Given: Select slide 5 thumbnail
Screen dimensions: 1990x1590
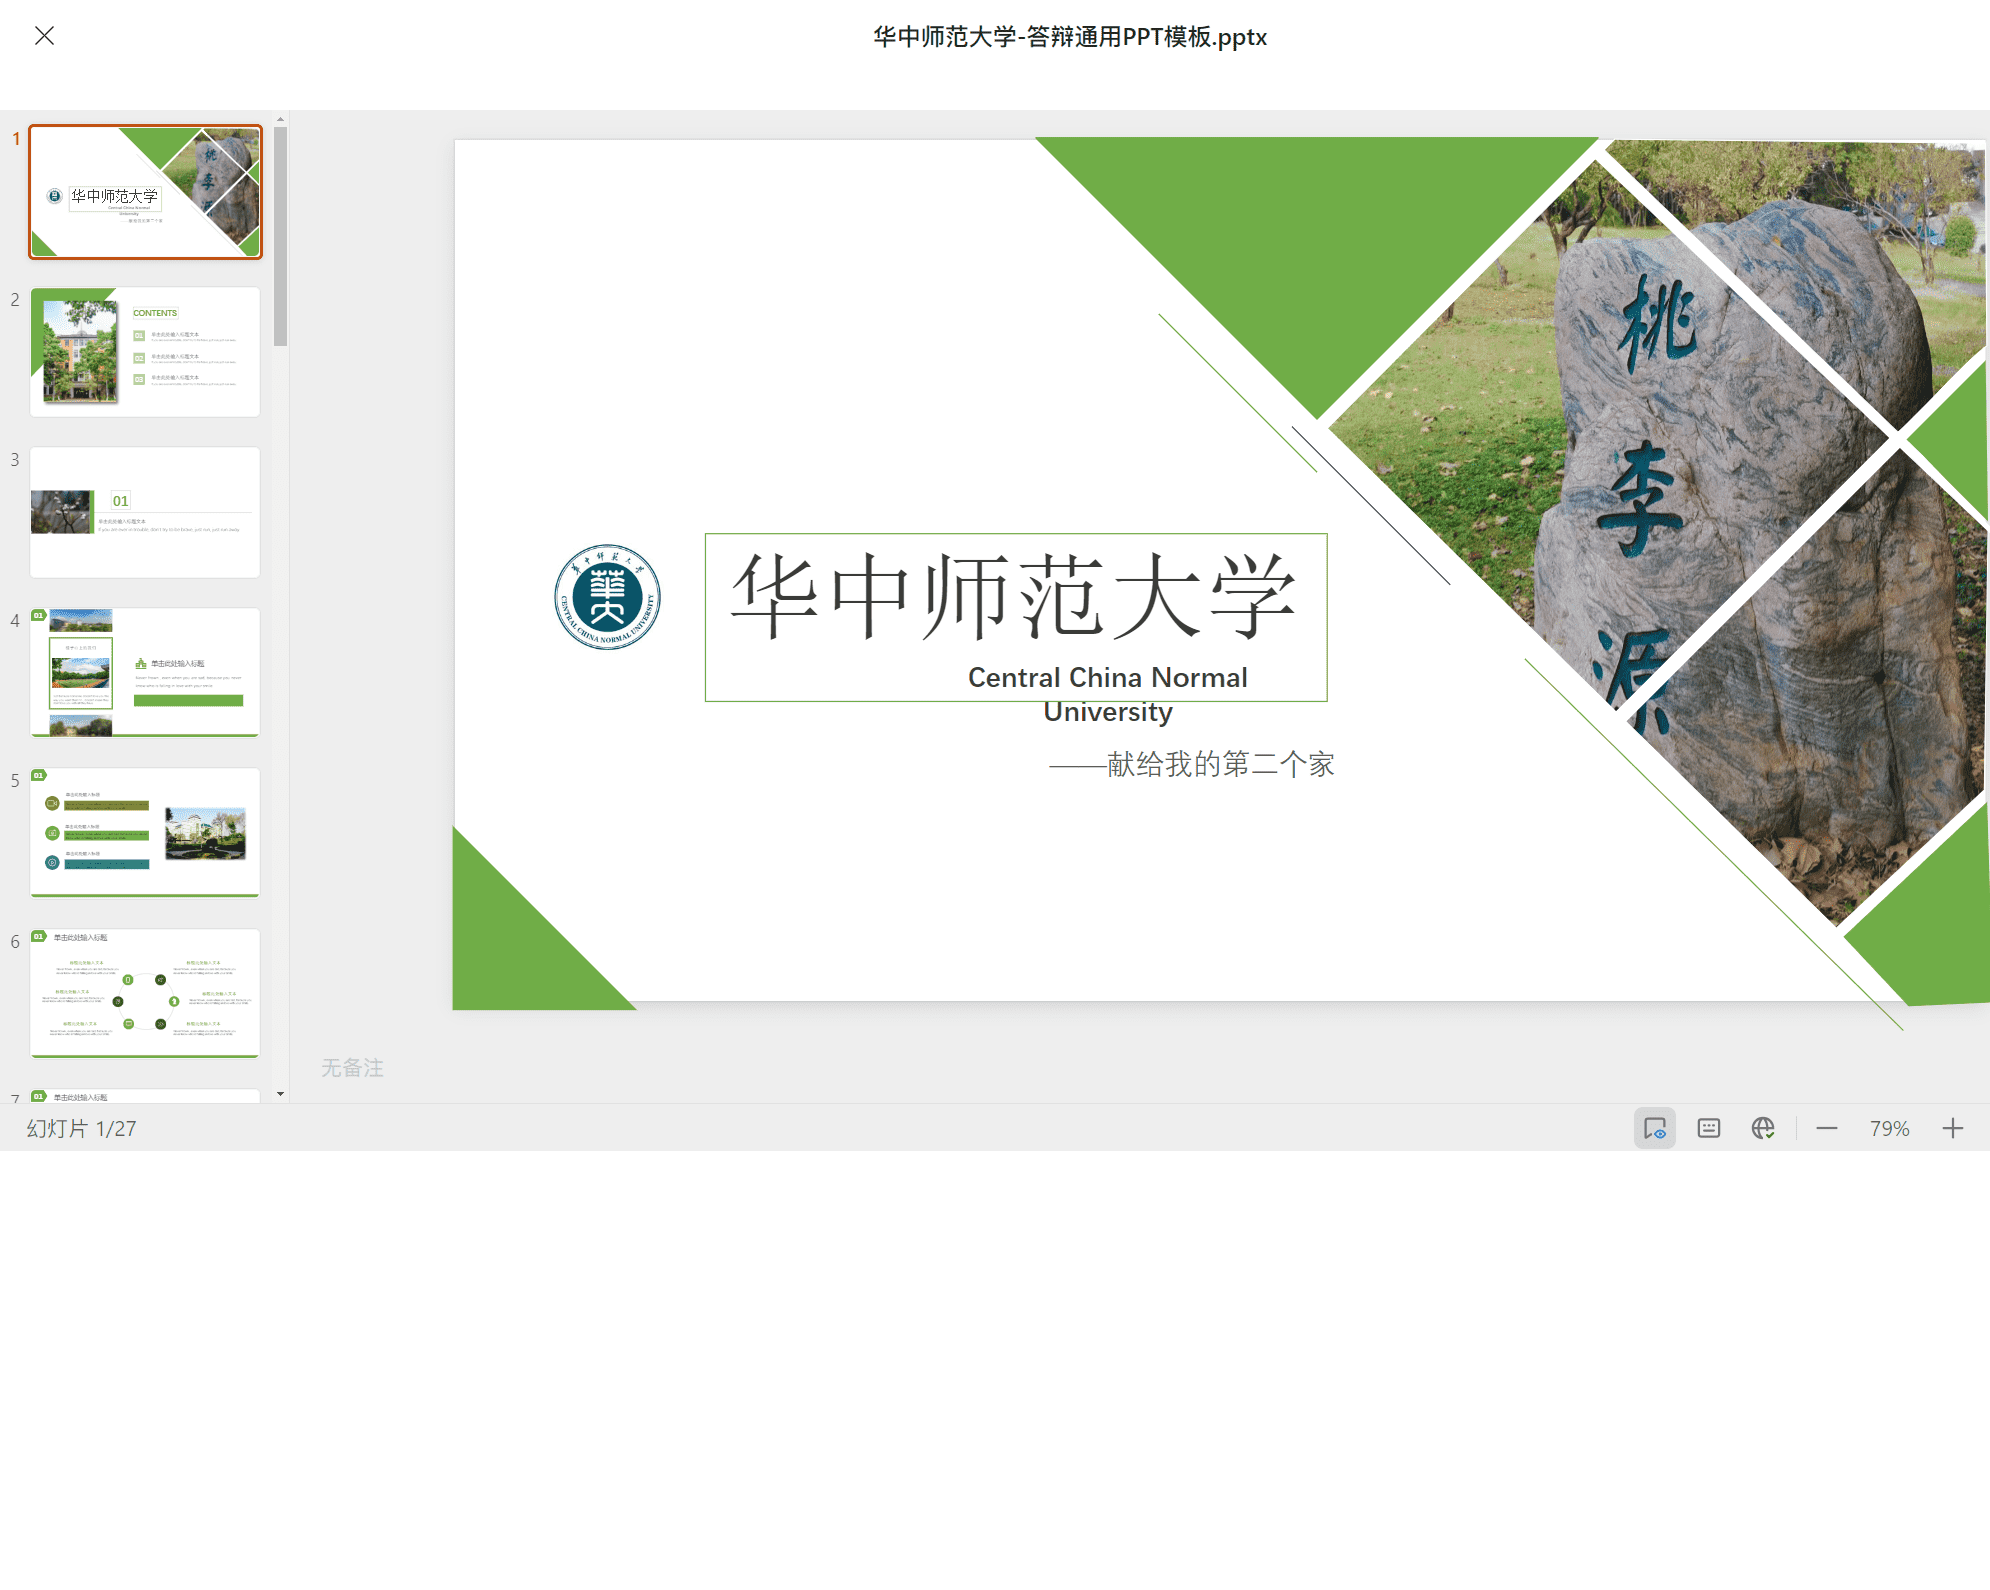Looking at the screenshot, I should click(x=146, y=832).
